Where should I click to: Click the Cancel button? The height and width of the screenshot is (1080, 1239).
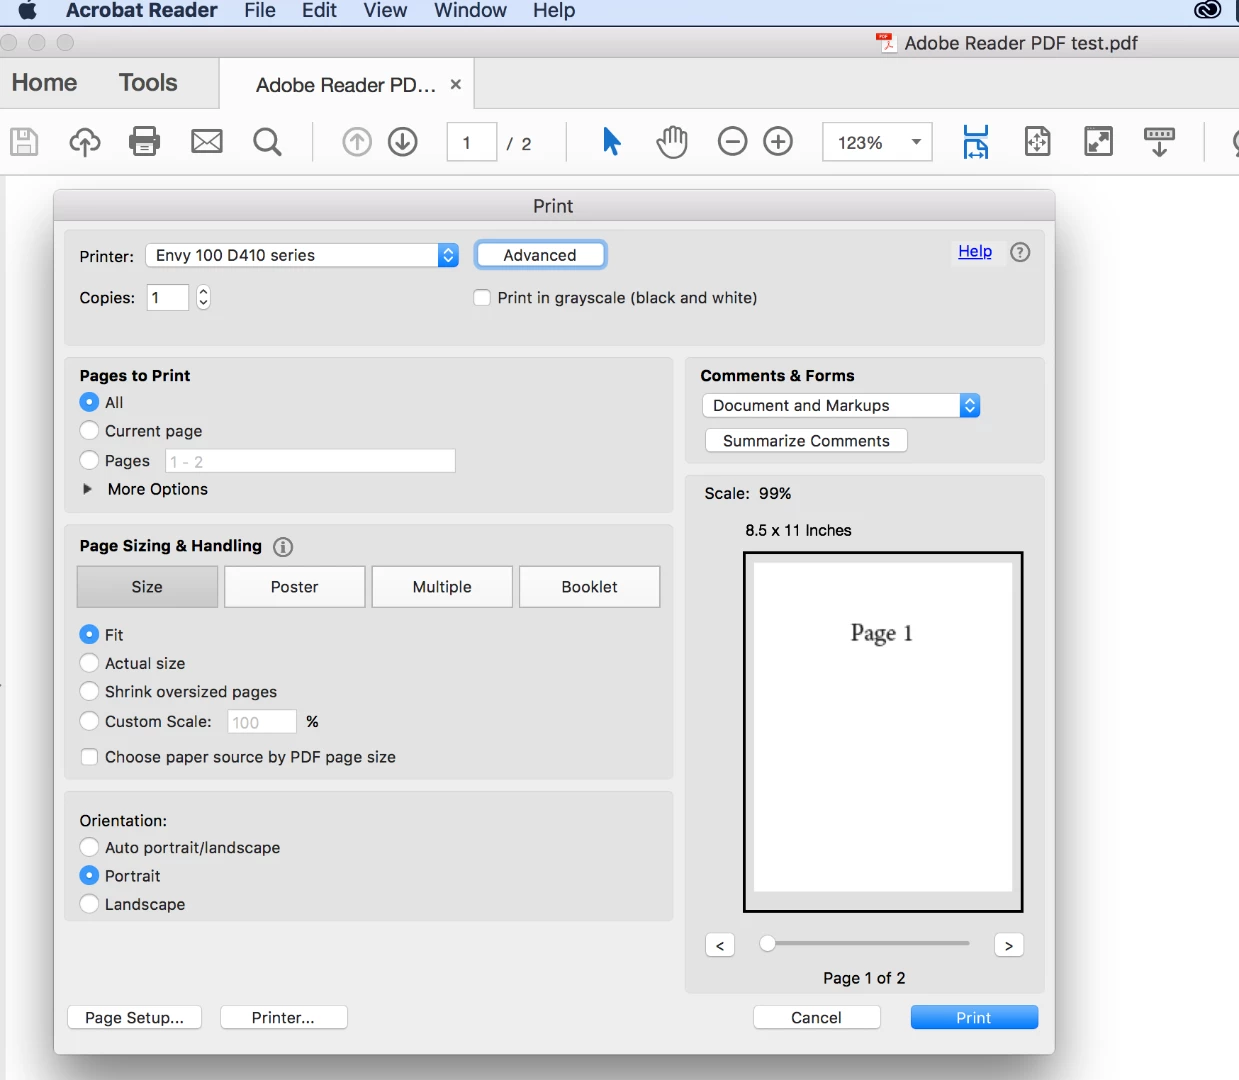[816, 1017]
